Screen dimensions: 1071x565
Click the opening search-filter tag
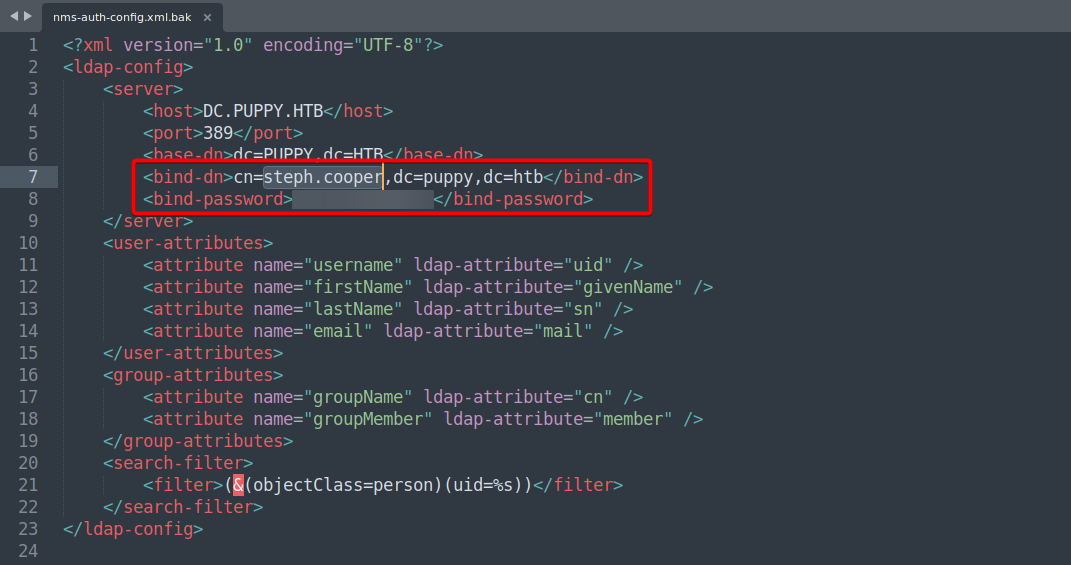point(177,463)
